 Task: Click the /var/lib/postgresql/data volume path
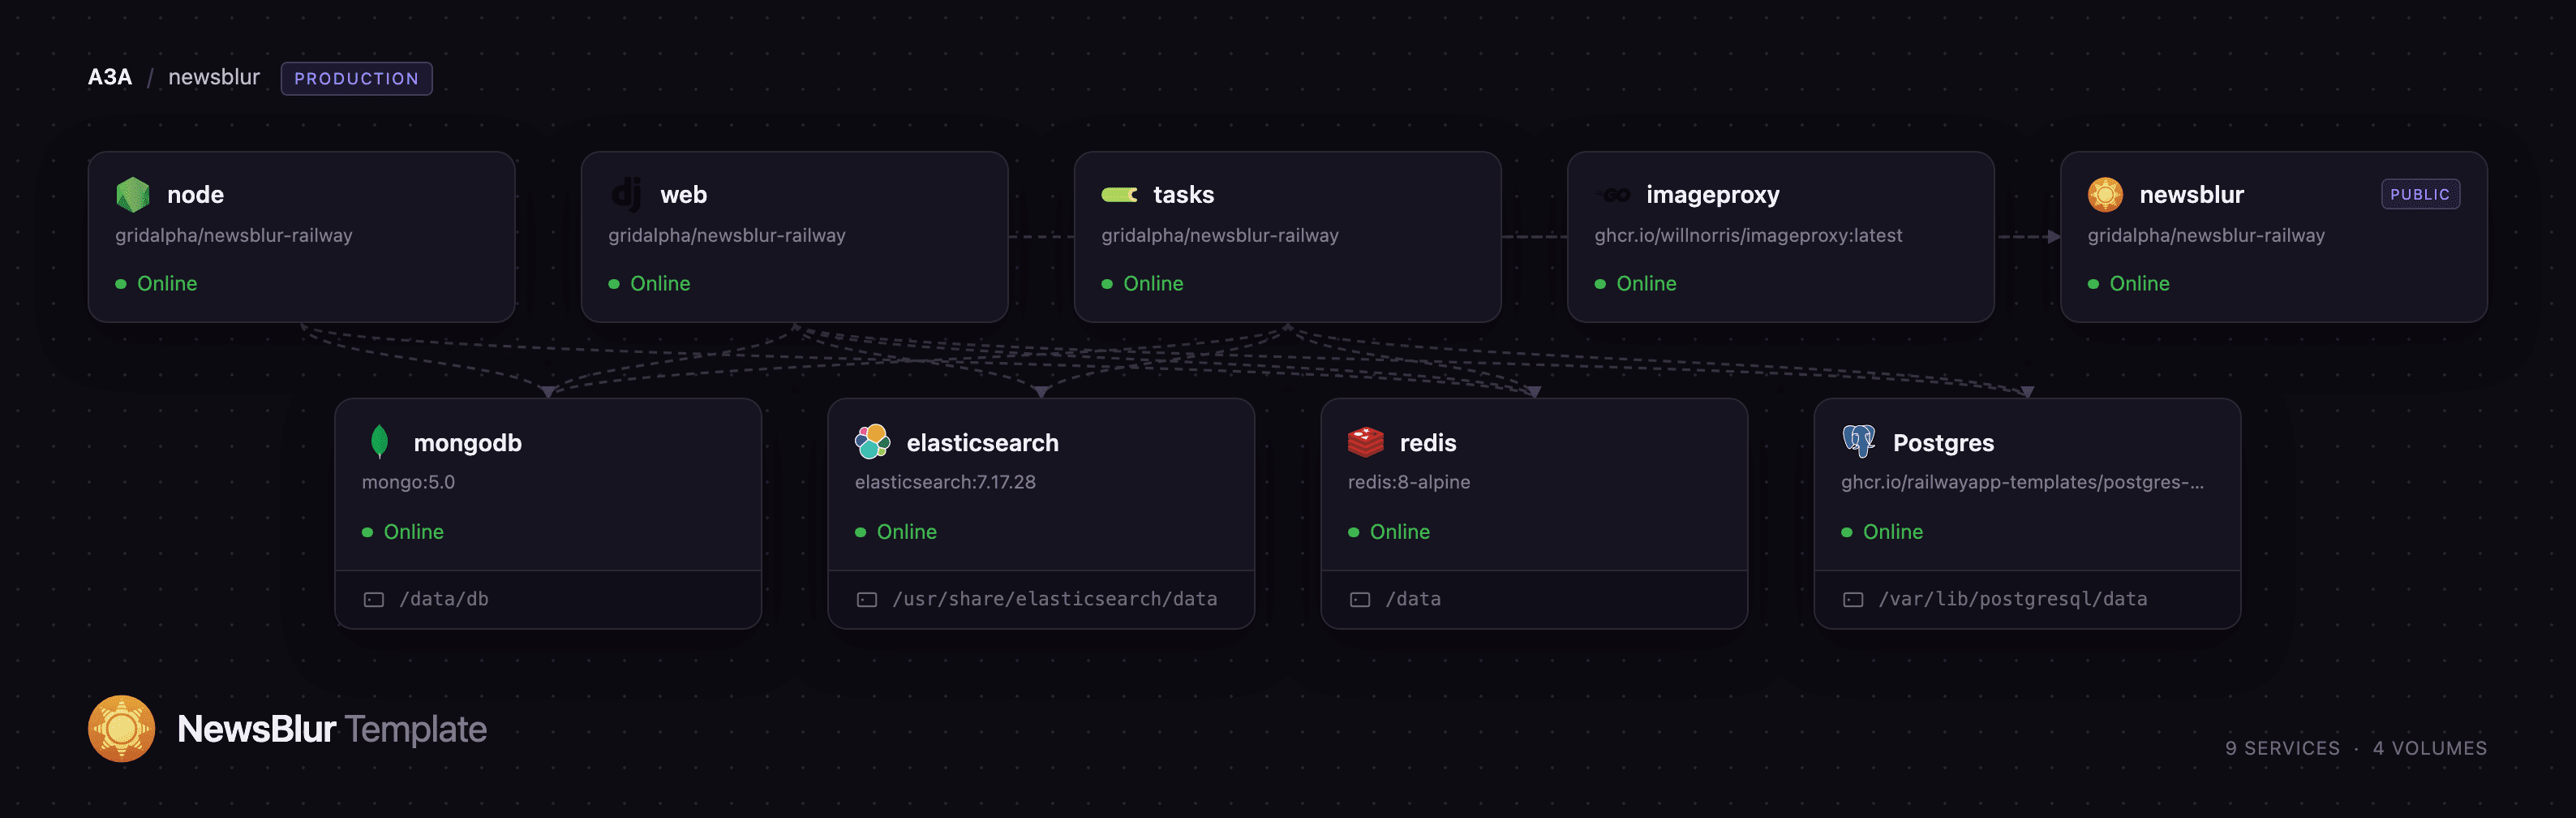point(2013,599)
